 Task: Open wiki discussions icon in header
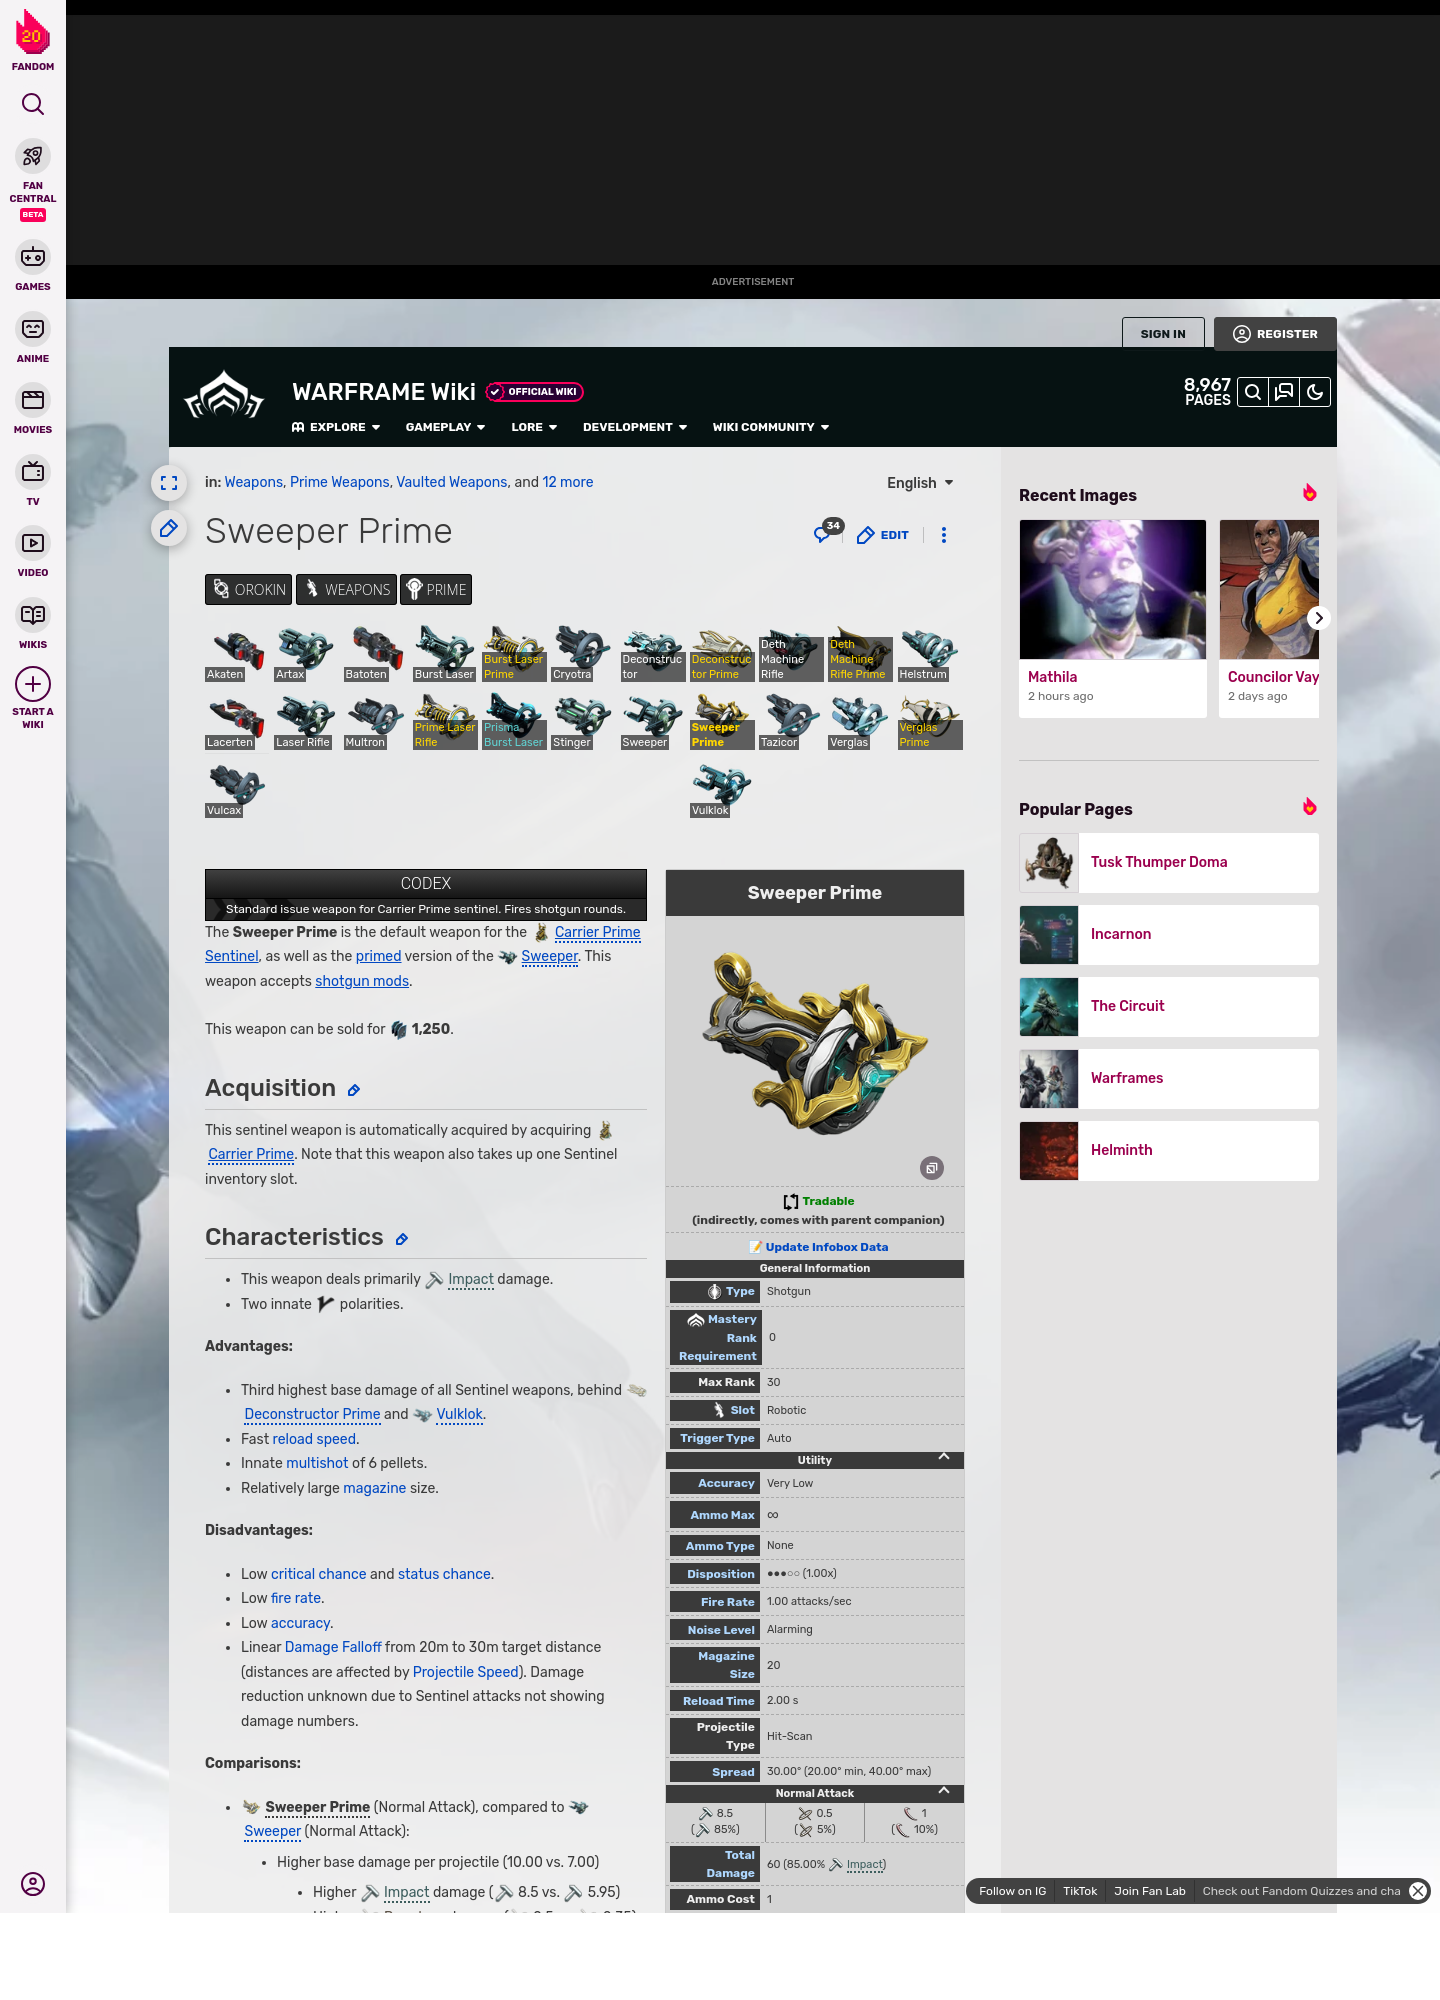point(1284,392)
